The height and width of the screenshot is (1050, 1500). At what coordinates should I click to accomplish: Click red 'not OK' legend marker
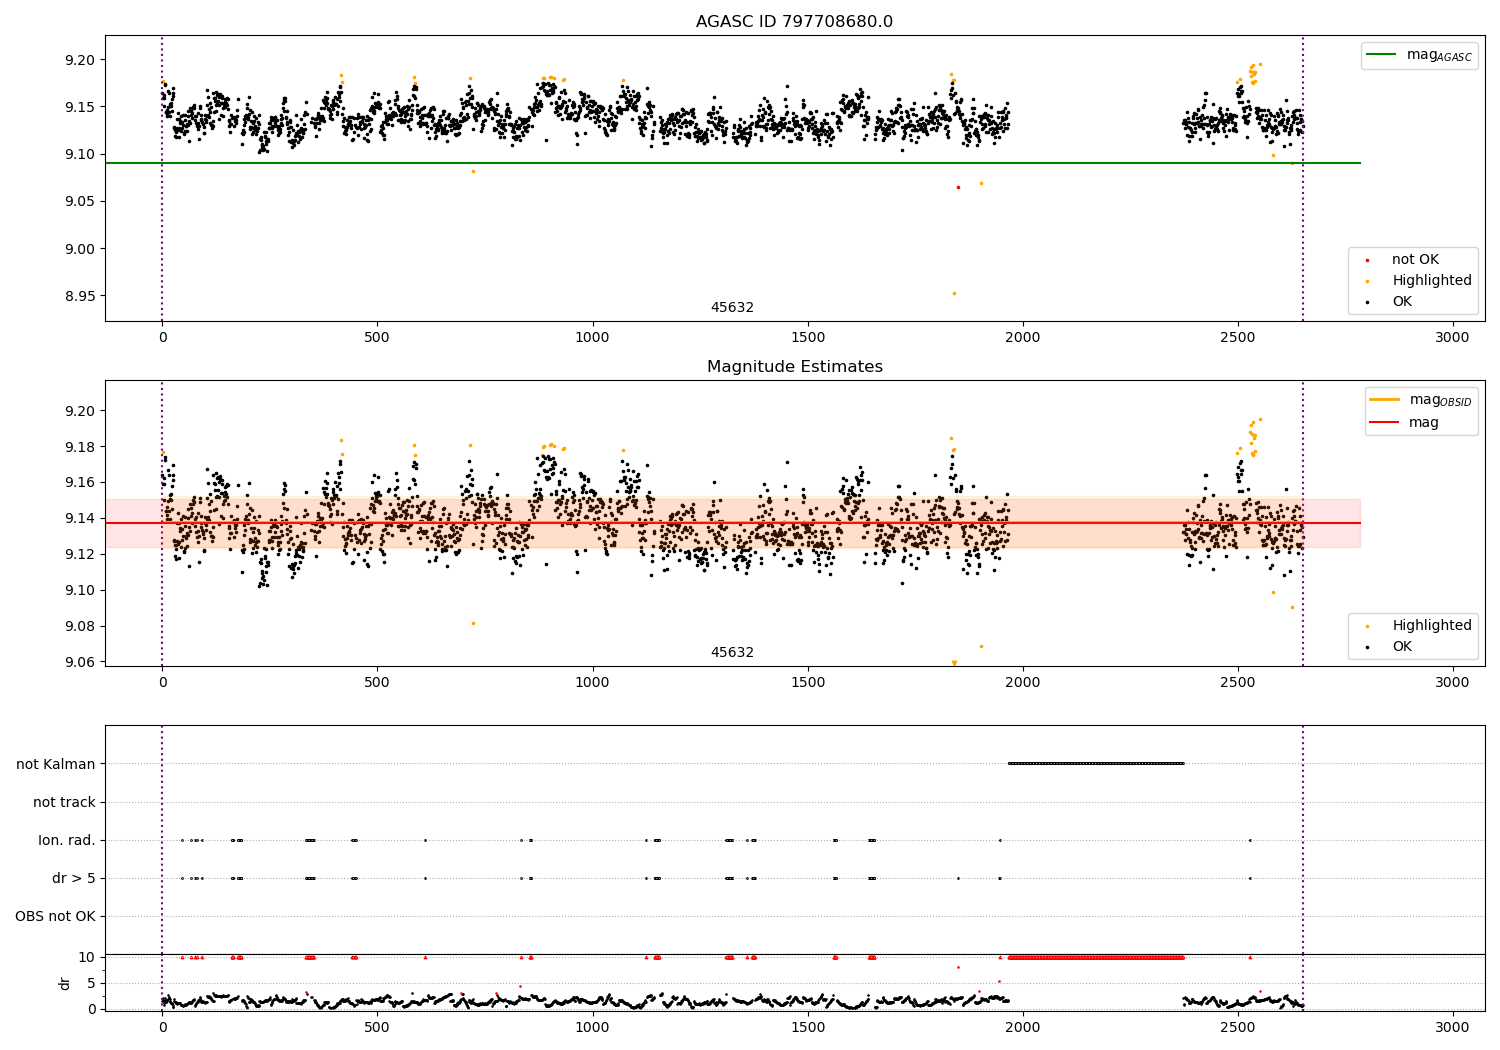coord(1368,260)
